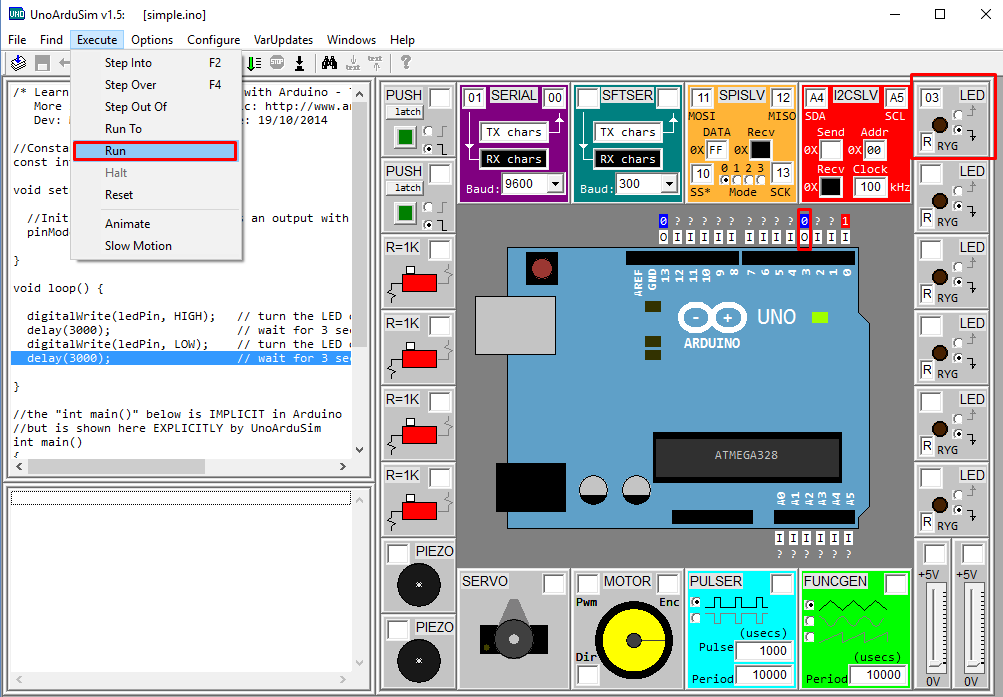This screenshot has width=1003, height=697.
Task: Select the inverted pulse waveform radio in PULSER
Action: pos(696,618)
